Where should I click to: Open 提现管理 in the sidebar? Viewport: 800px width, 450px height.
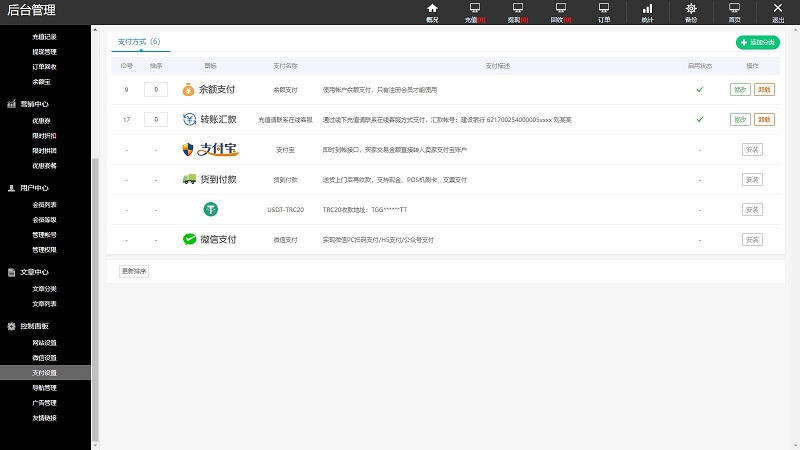[44, 52]
